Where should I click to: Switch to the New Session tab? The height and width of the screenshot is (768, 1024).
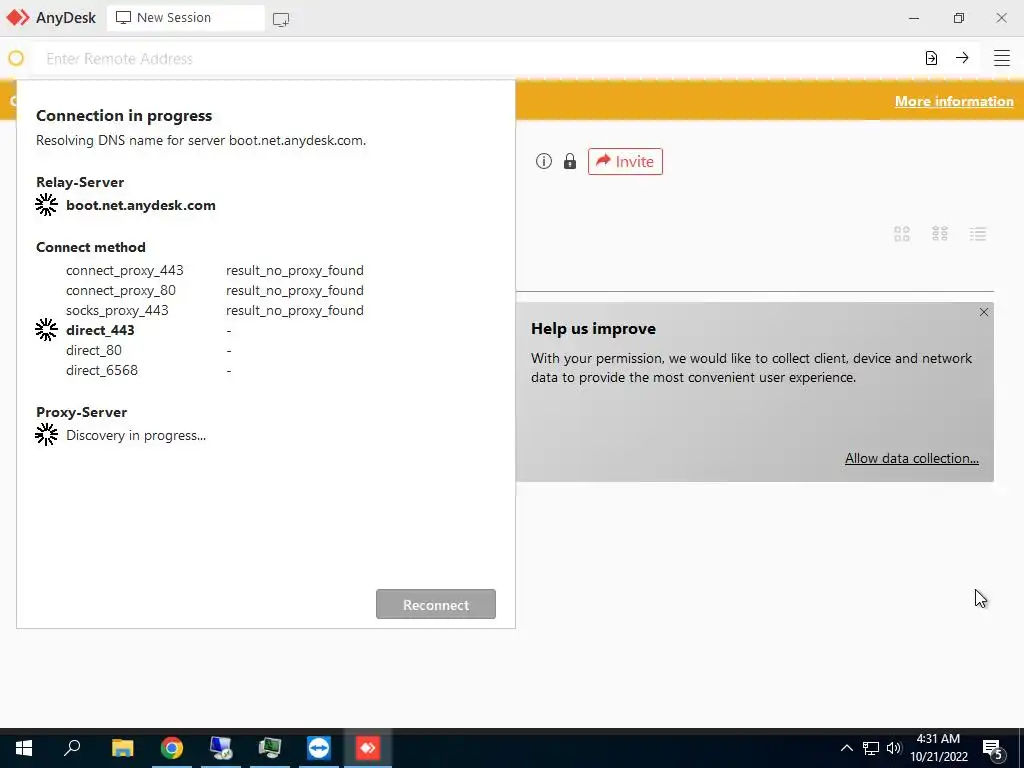pyautogui.click(x=185, y=18)
